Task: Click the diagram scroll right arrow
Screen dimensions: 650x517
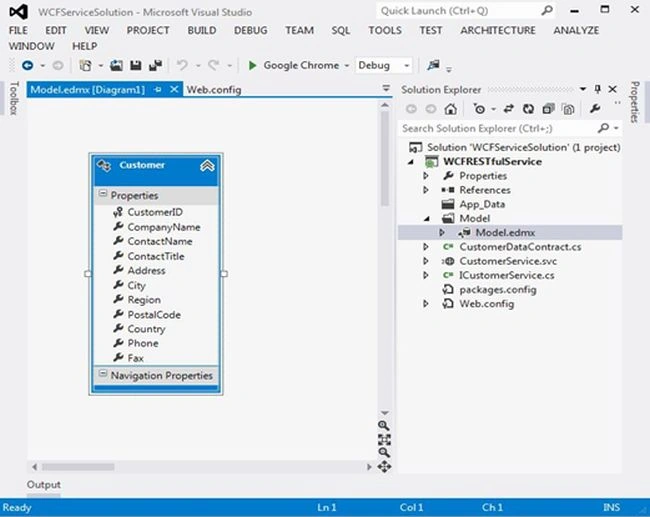Action: [369, 467]
